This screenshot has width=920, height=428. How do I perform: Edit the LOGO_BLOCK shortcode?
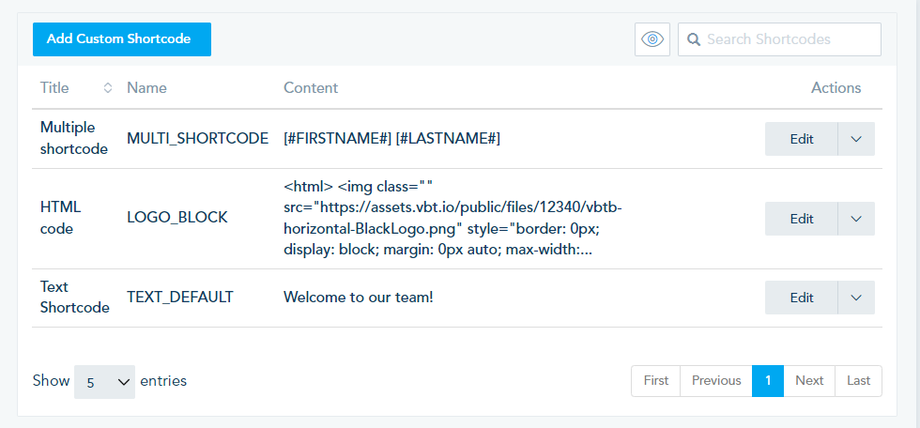coord(801,219)
